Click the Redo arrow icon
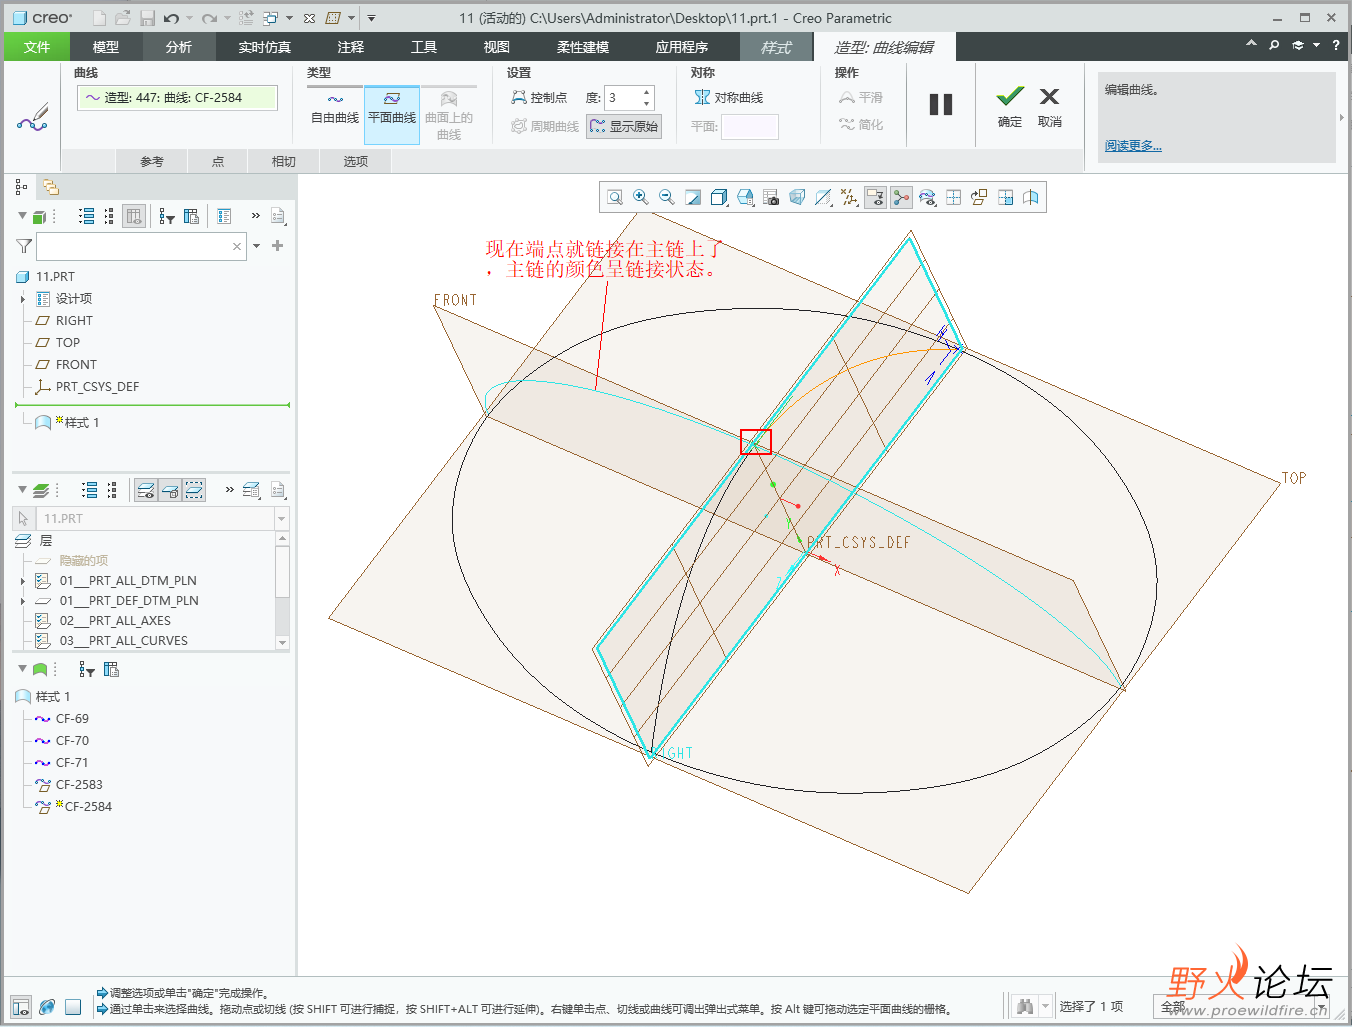Viewport: 1352px width, 1027px height. coord(209,18)
